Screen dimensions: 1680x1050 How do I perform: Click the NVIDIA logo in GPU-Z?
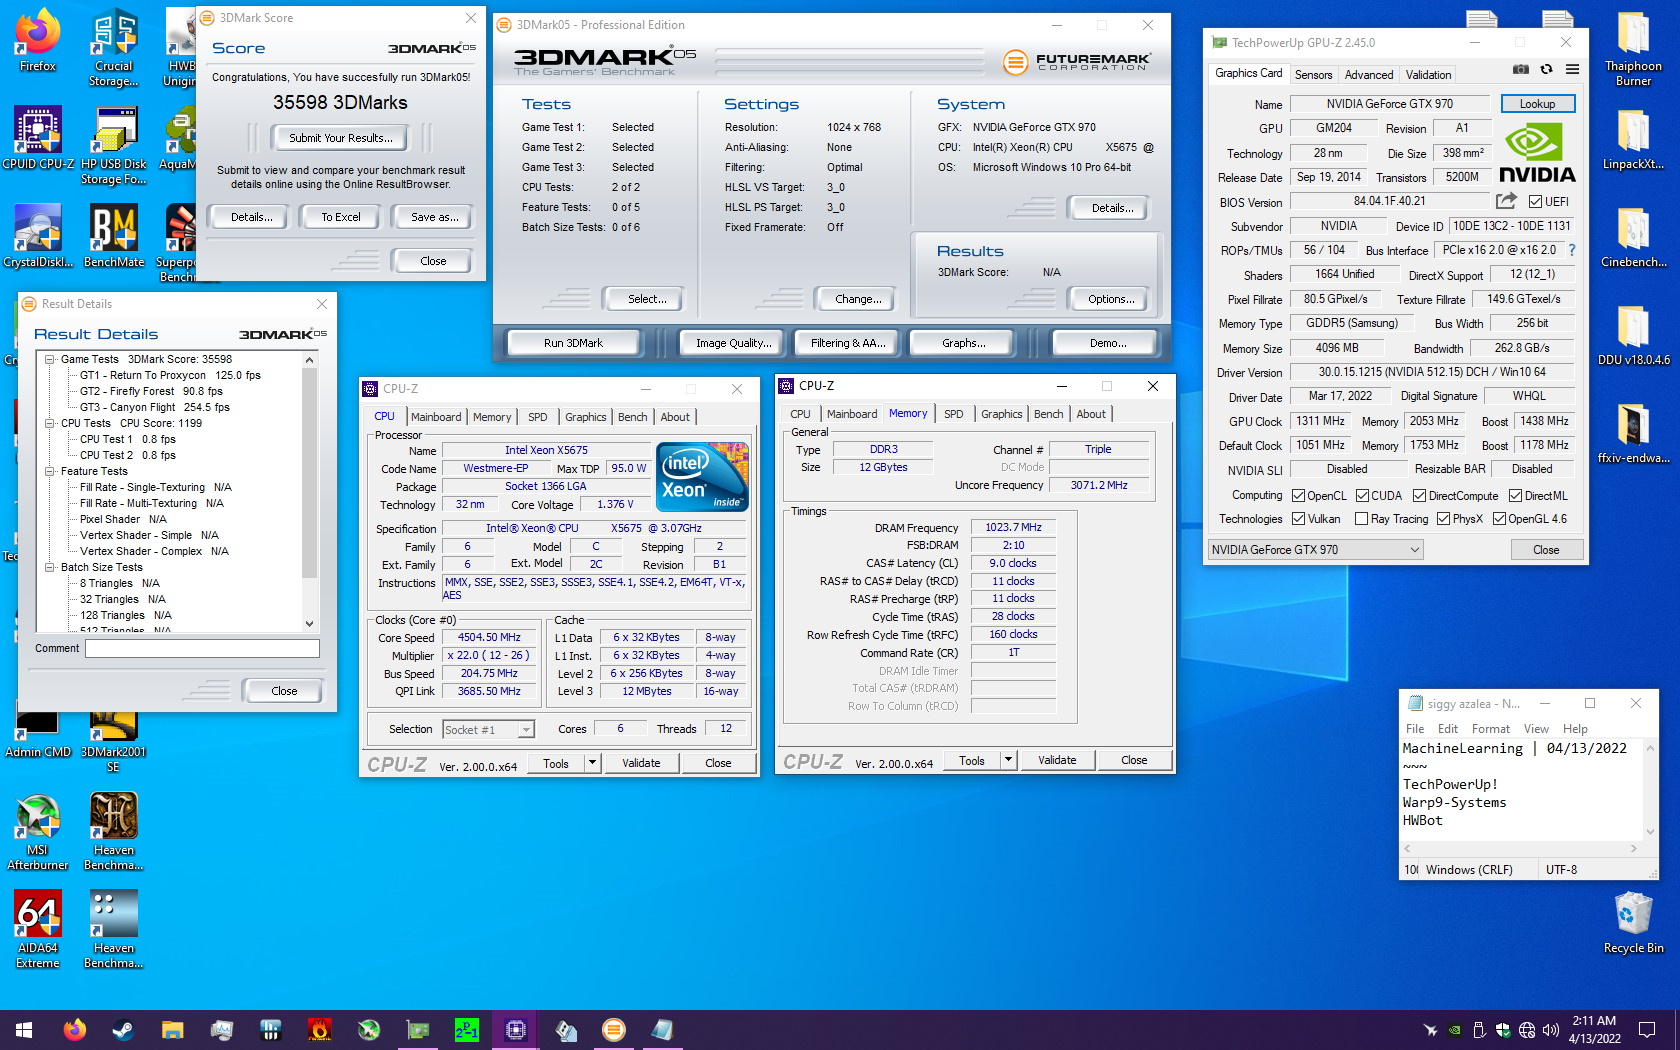pos(1537,153)
